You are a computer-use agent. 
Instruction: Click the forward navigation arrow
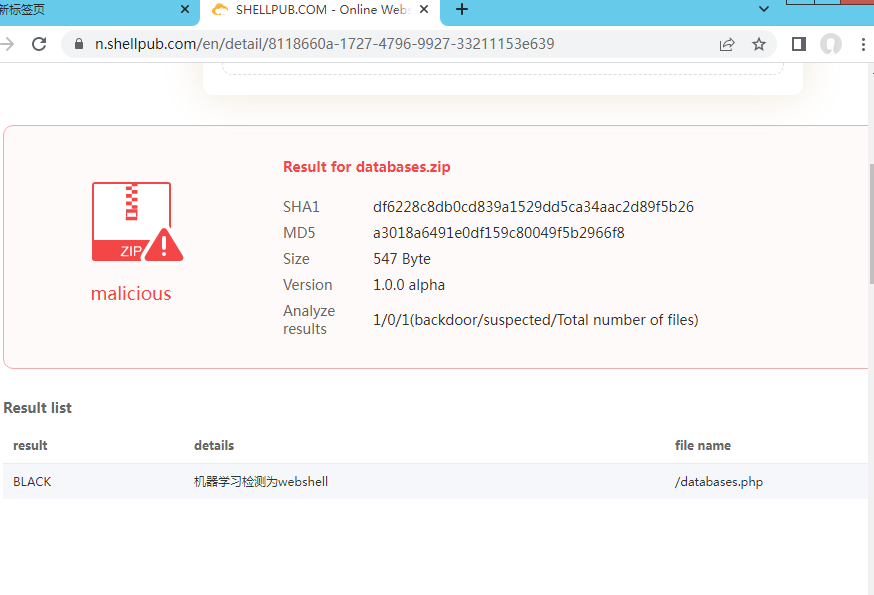tap(8, 44)
